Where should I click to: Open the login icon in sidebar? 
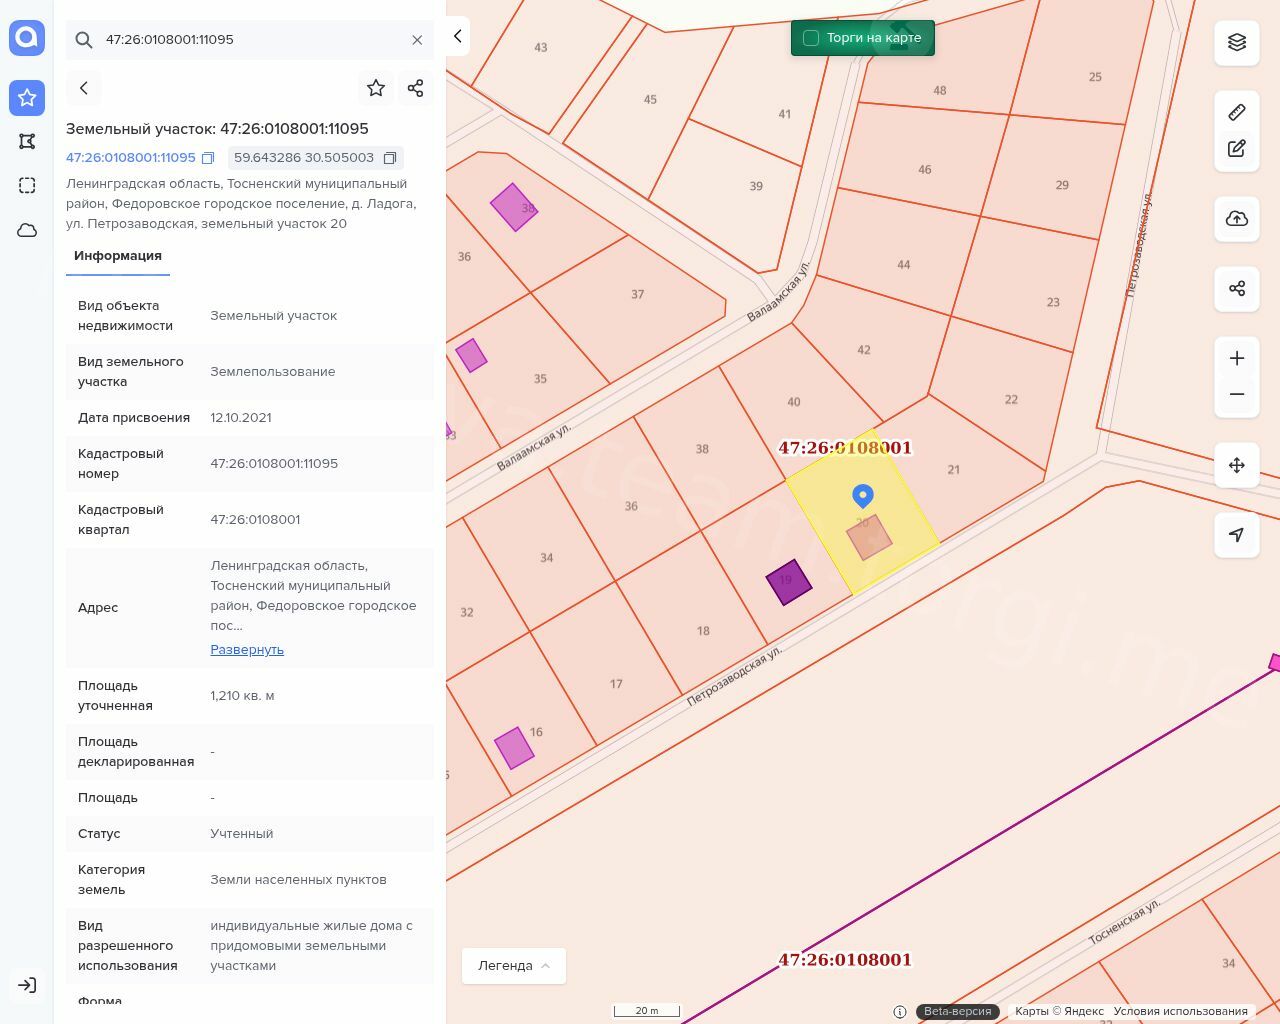tap(27, 985)
